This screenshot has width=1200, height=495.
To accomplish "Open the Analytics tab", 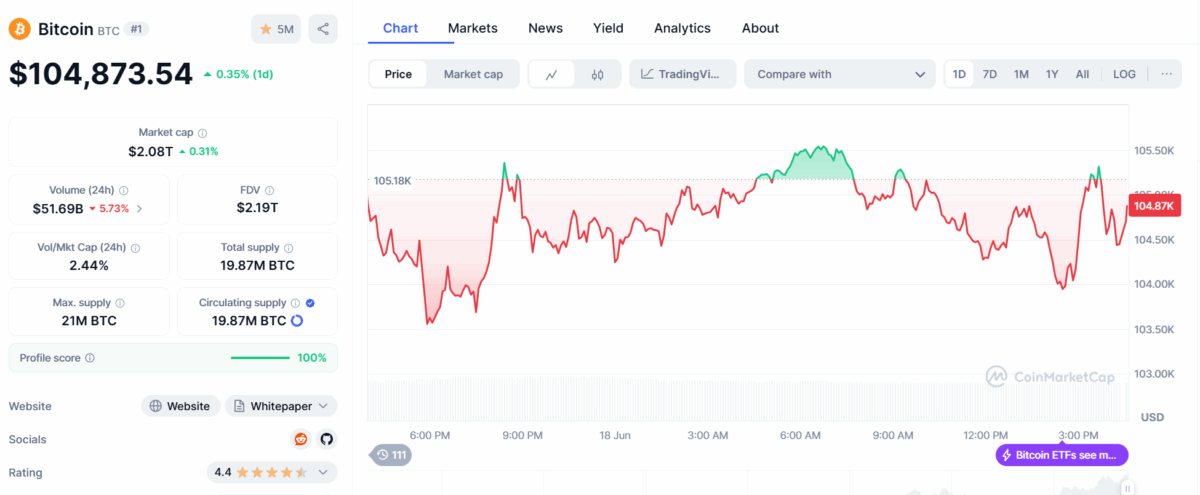I will pyautogui.click(x=682, y=28).
